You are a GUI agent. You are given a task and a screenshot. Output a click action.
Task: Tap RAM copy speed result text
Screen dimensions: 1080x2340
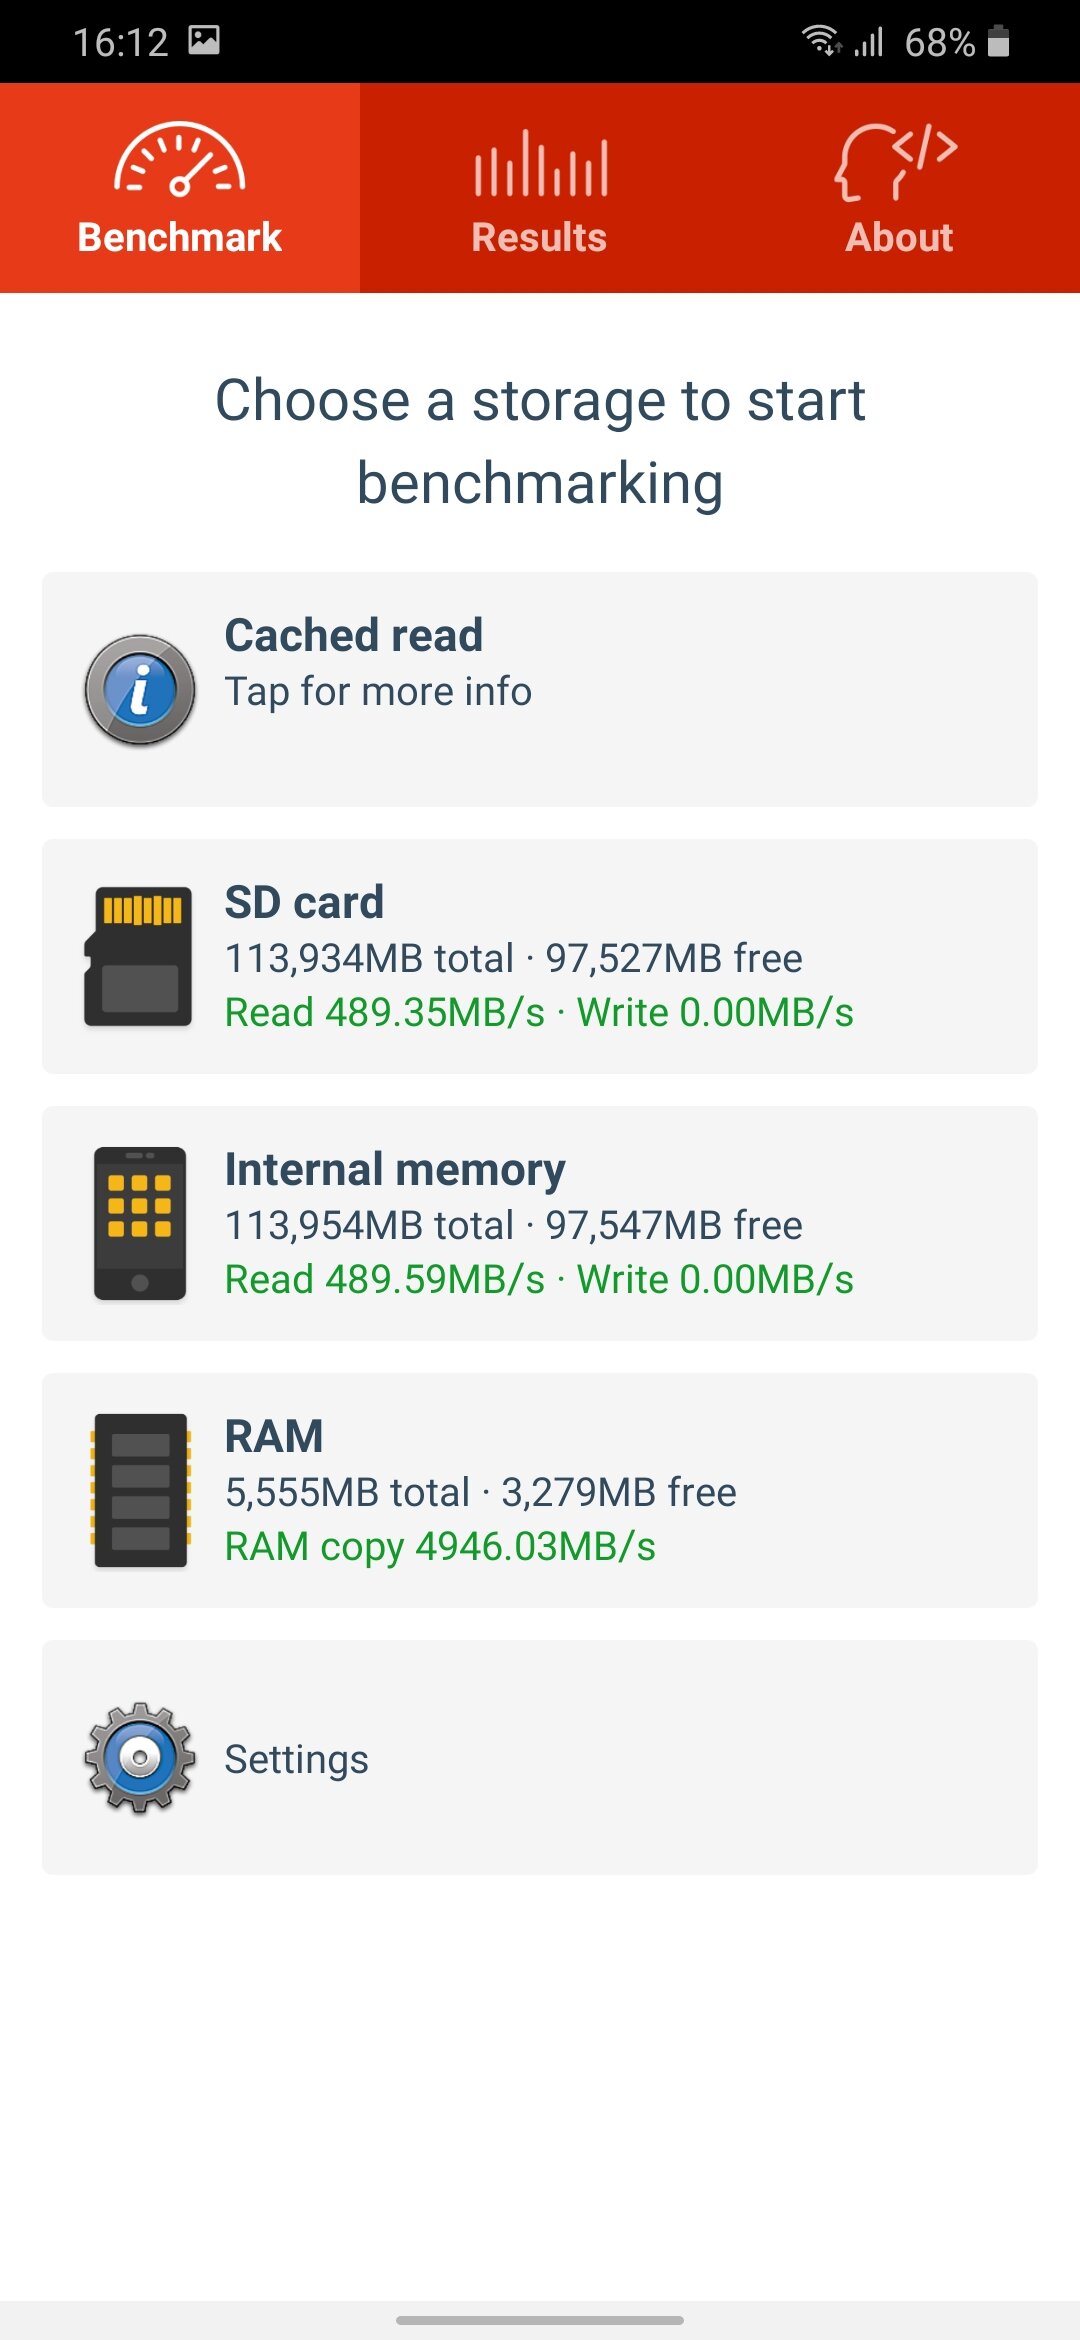[x=440, y=1546]
